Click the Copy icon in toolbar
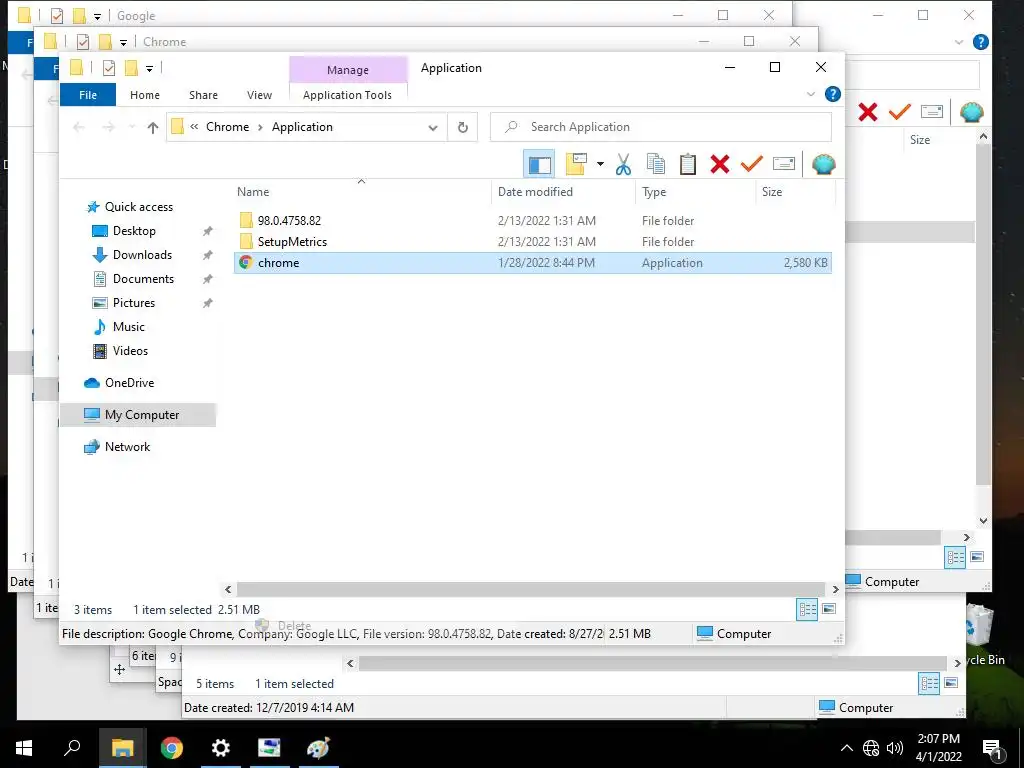Image resolution: width=1024 pixels, height=768 pixels. click(x=656, y=164)
